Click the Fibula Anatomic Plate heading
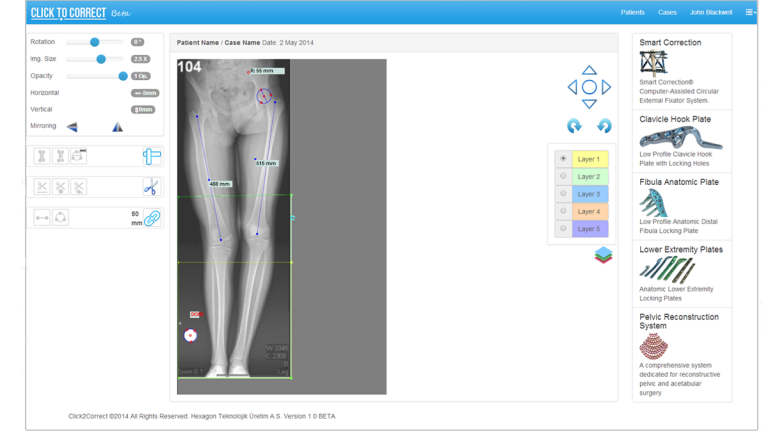This screenshot has width=768, height=432. [x=679, y=182]
